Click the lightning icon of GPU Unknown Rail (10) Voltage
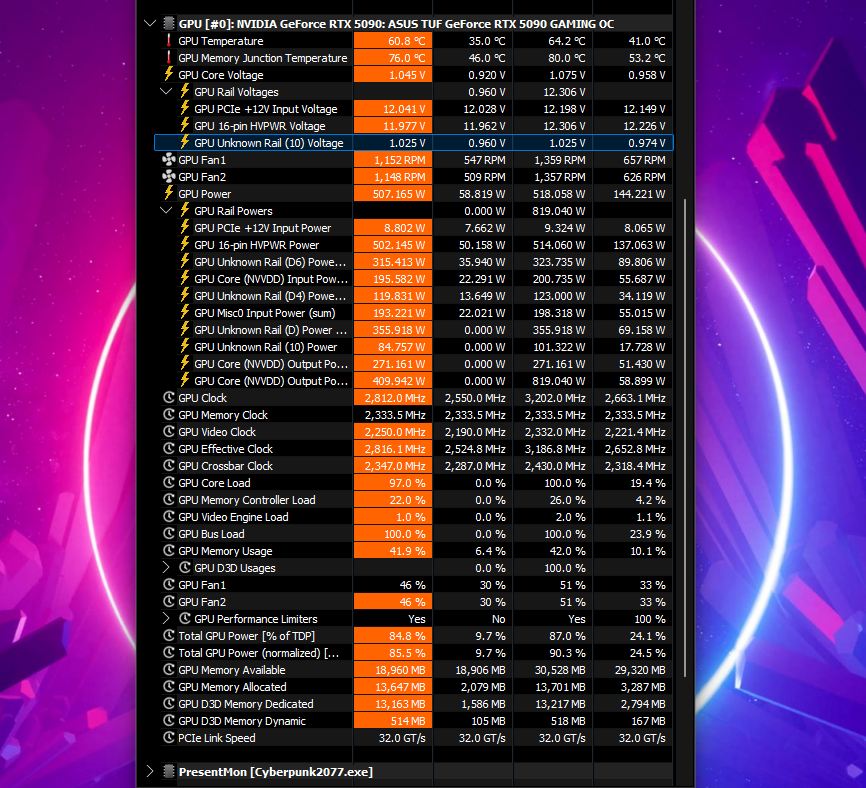Image resolution: width=866 pixels, height=788 pixels. 185,142
